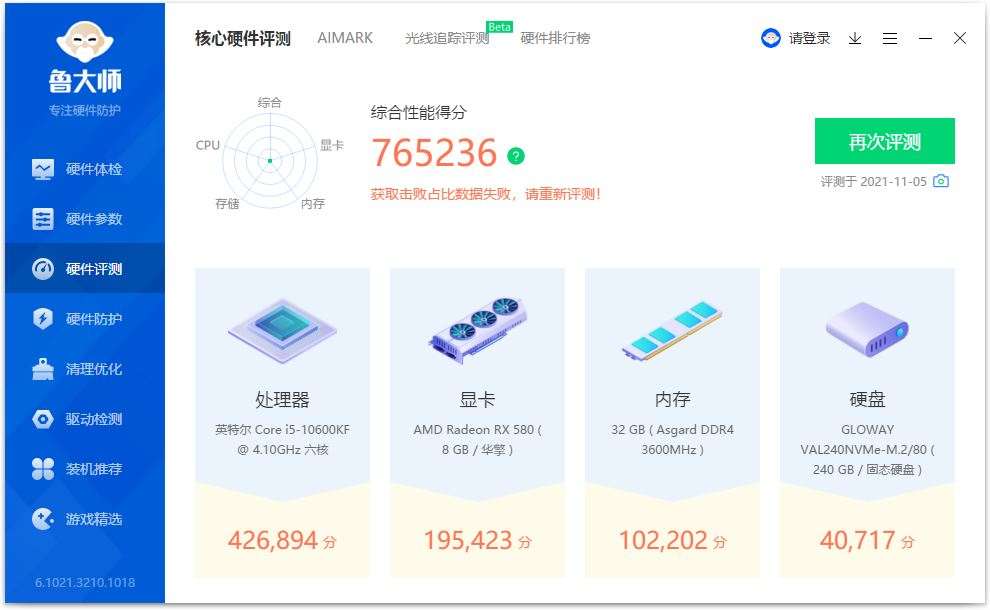Select 硬件防护 from the sidebar
The width and height of the screenshot is (990, 610).
tap(85, 318)
